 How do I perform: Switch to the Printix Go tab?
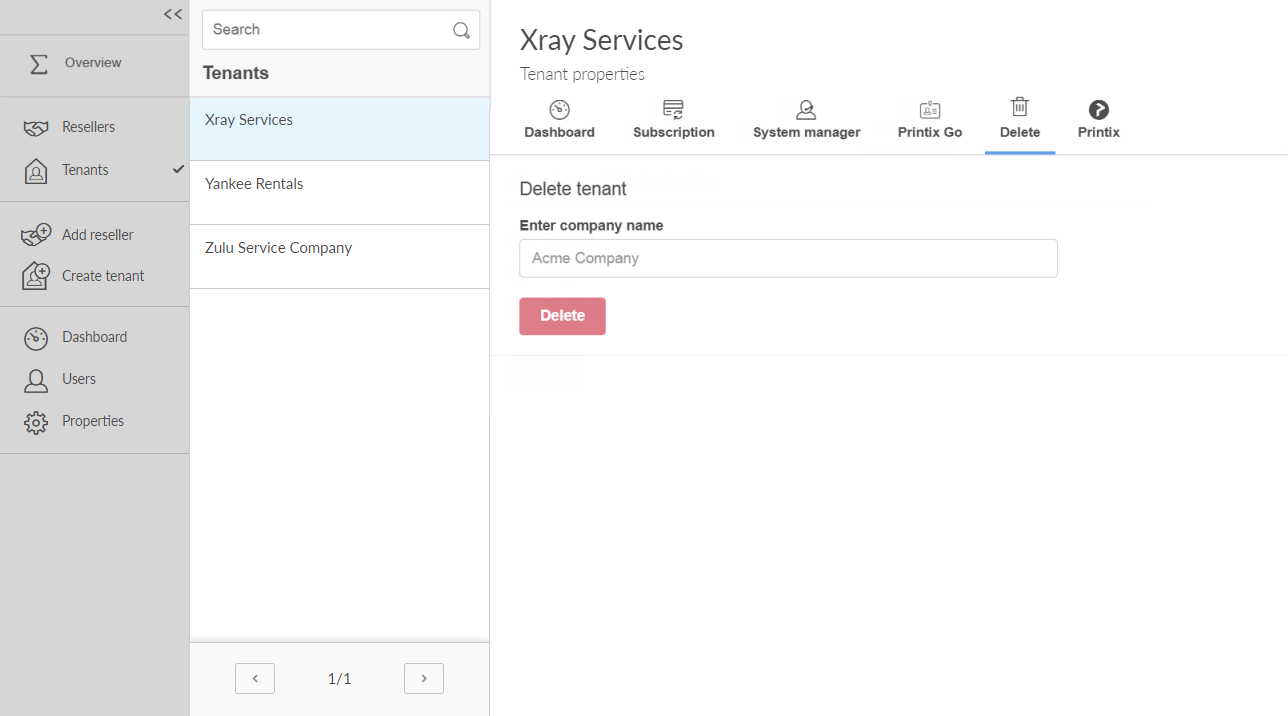pyautogui.click(x=930, y=120)
